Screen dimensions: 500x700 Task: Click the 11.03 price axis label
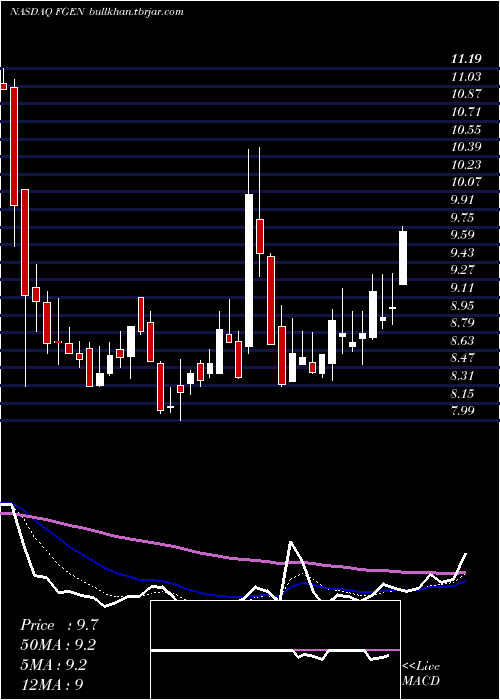click(x=466, y=77)
